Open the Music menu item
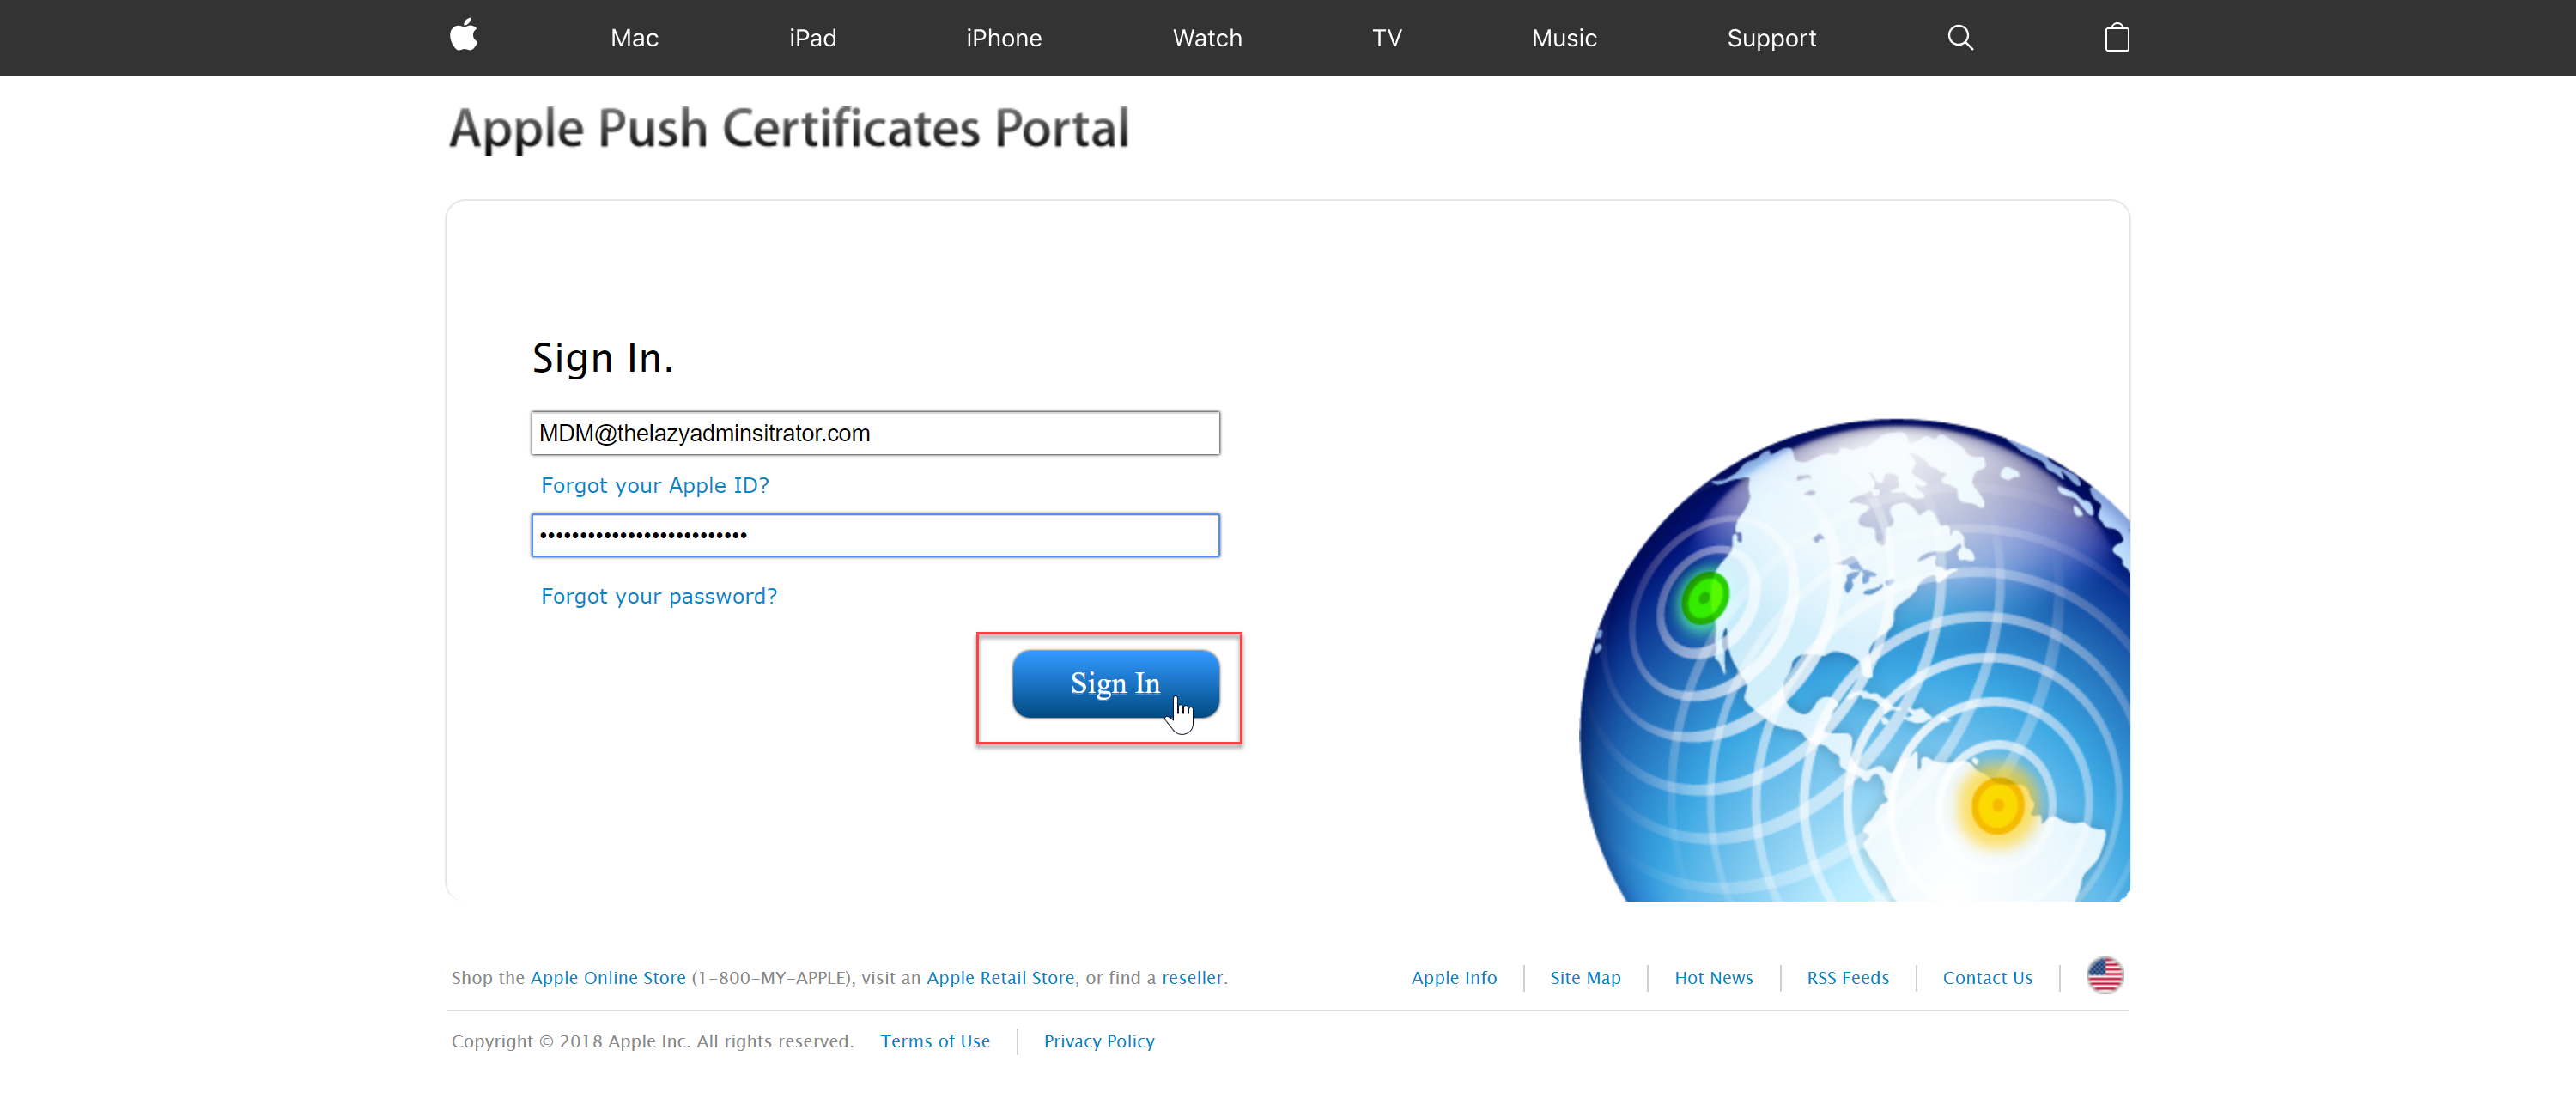The width and height of the screenshot is (2576, 1105). [x=1564, y=38]
